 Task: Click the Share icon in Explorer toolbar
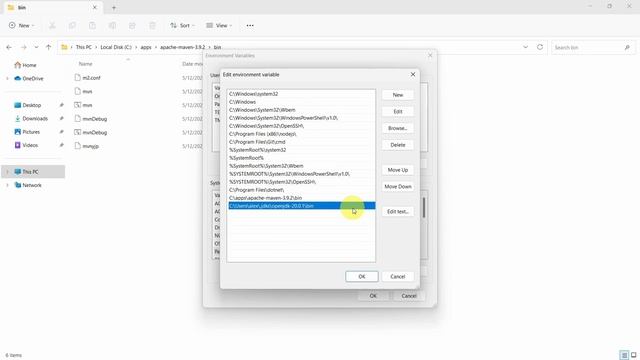click(x=132, y=26)
